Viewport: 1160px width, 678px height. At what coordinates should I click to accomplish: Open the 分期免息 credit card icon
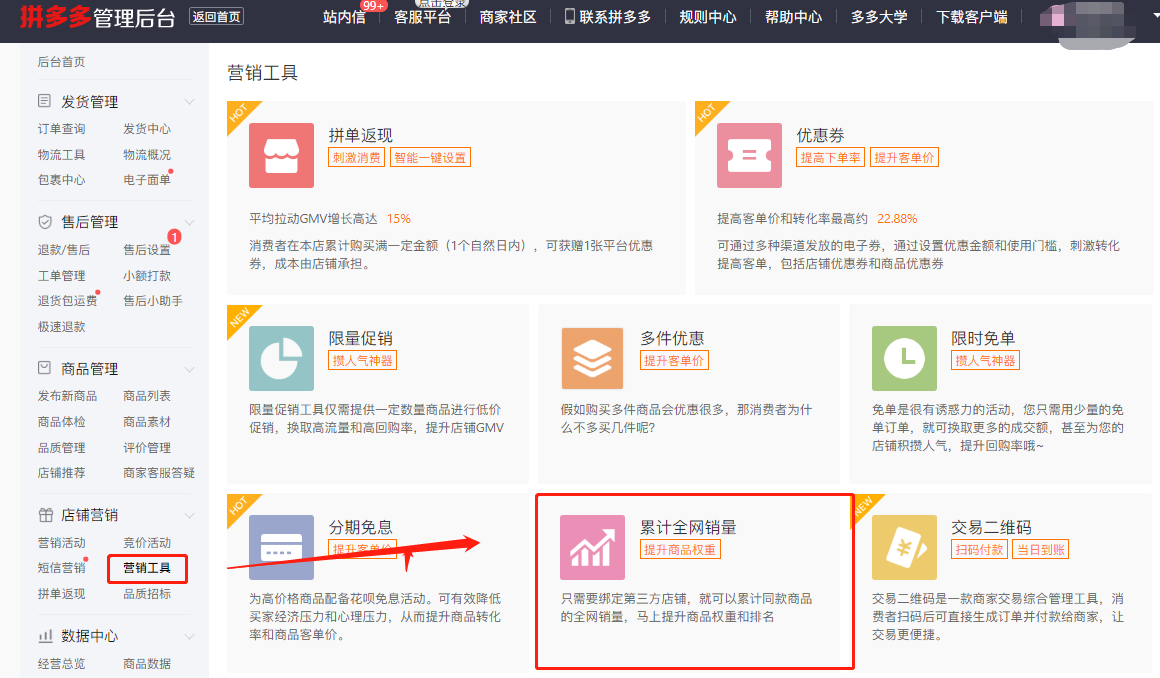click(281, 548)
